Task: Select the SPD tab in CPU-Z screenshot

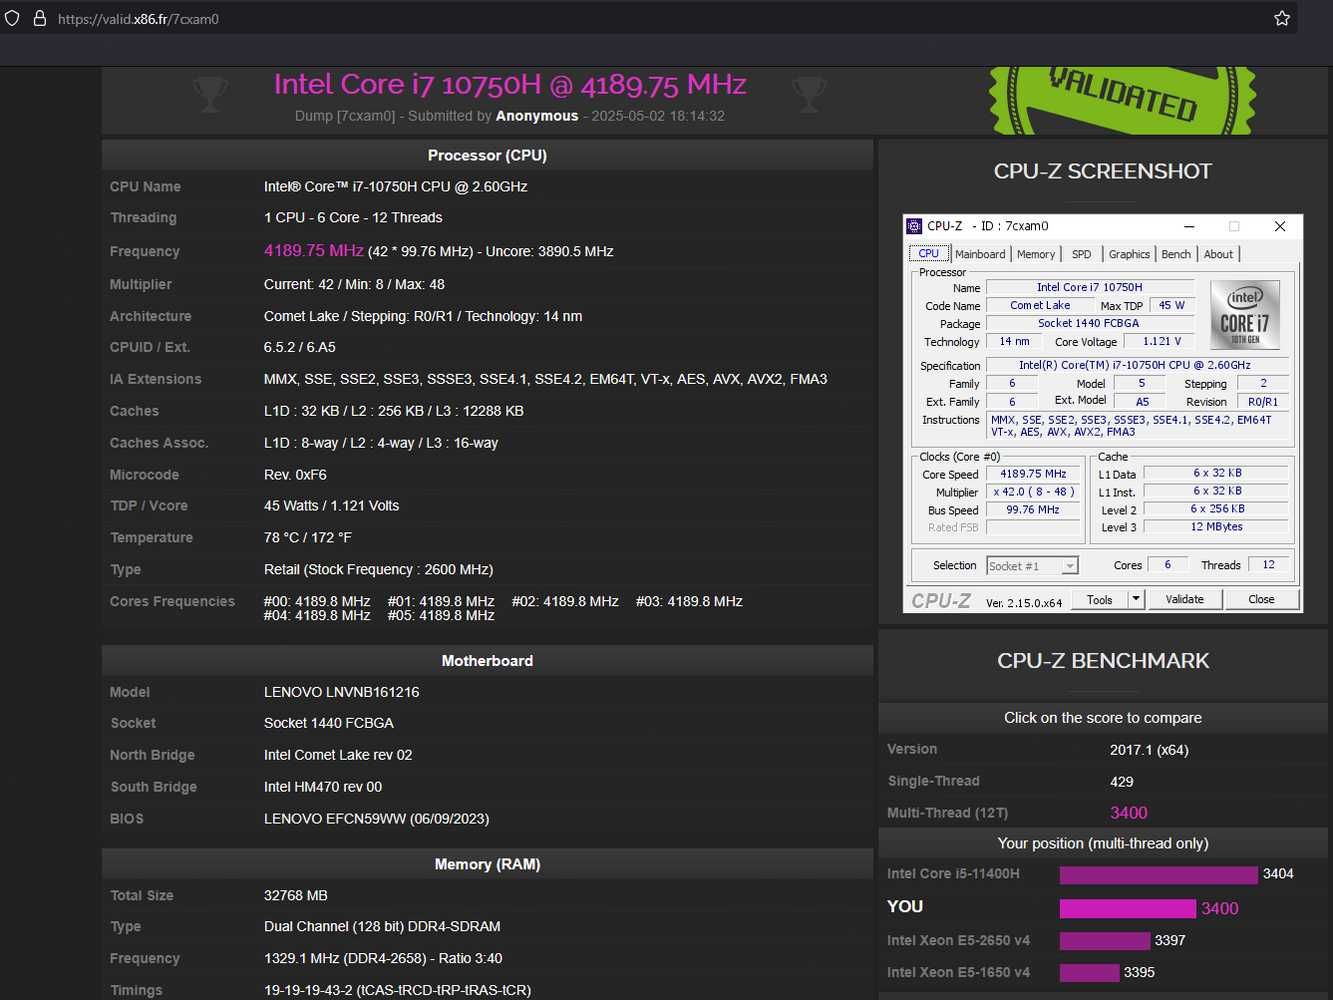Action: point(1082,254)
